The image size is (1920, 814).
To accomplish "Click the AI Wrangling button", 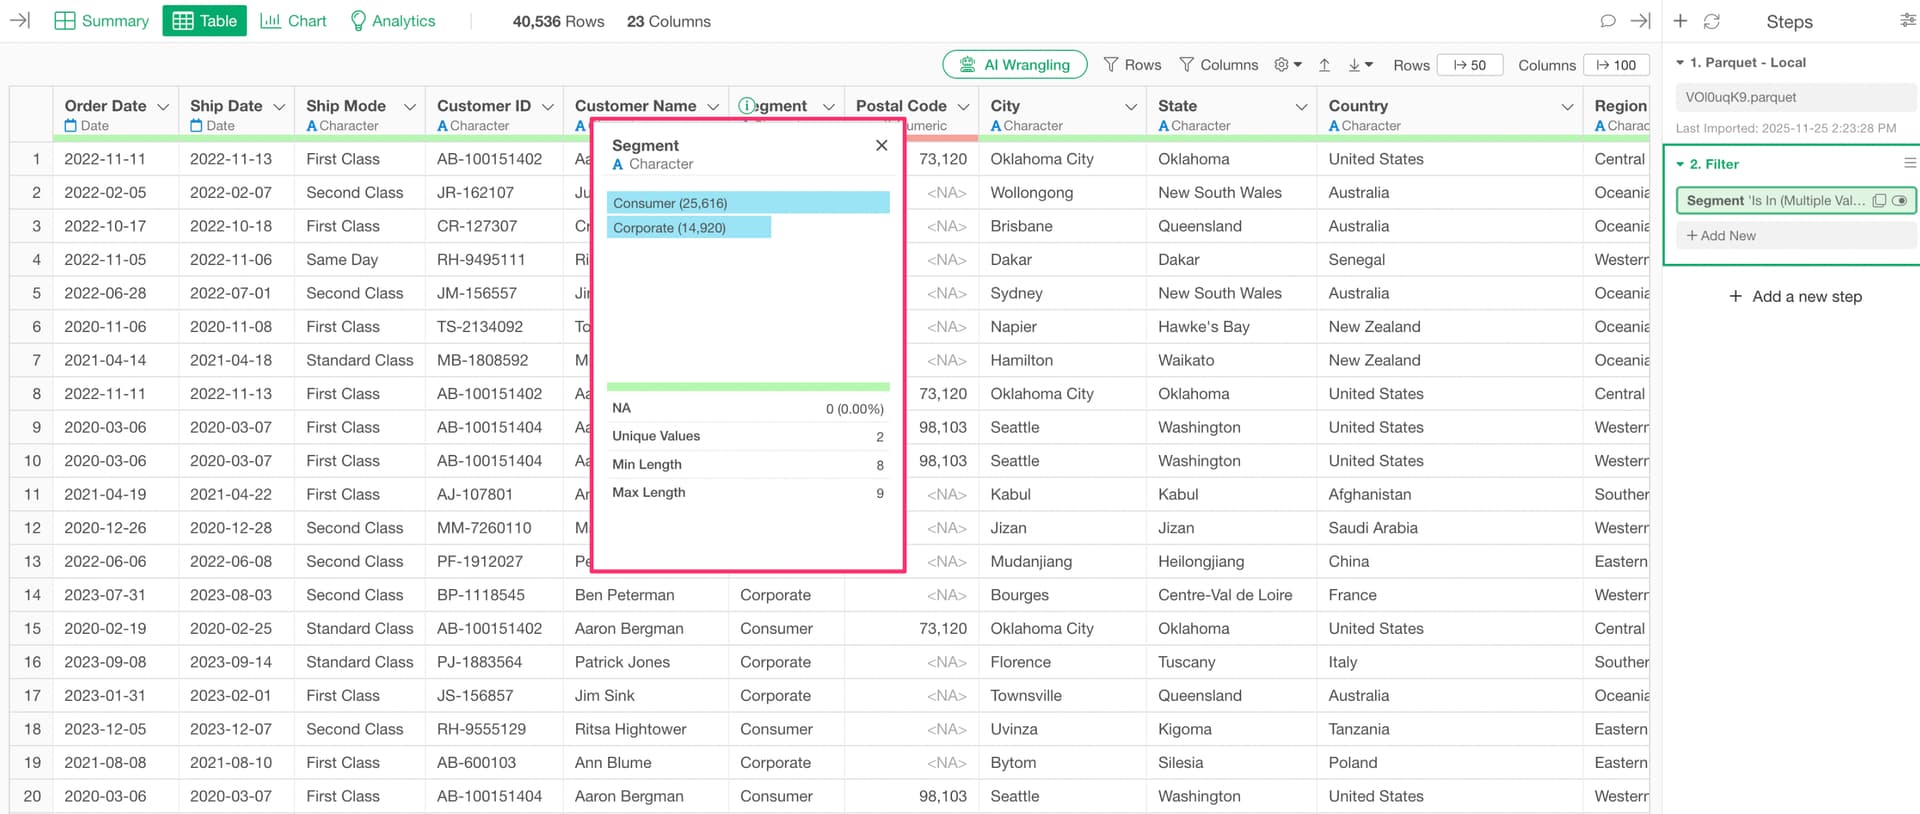I will [1014, 65].
